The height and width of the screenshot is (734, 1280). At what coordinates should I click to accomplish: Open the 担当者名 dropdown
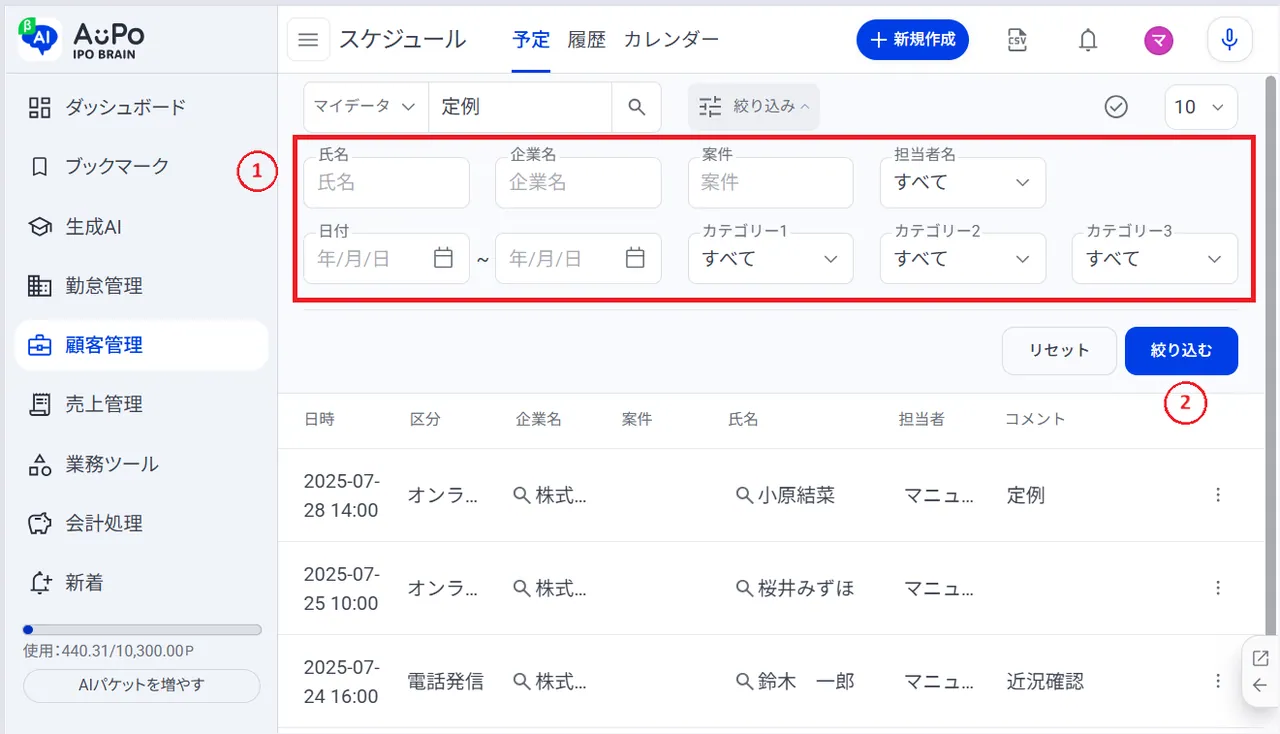coord(963,183)
